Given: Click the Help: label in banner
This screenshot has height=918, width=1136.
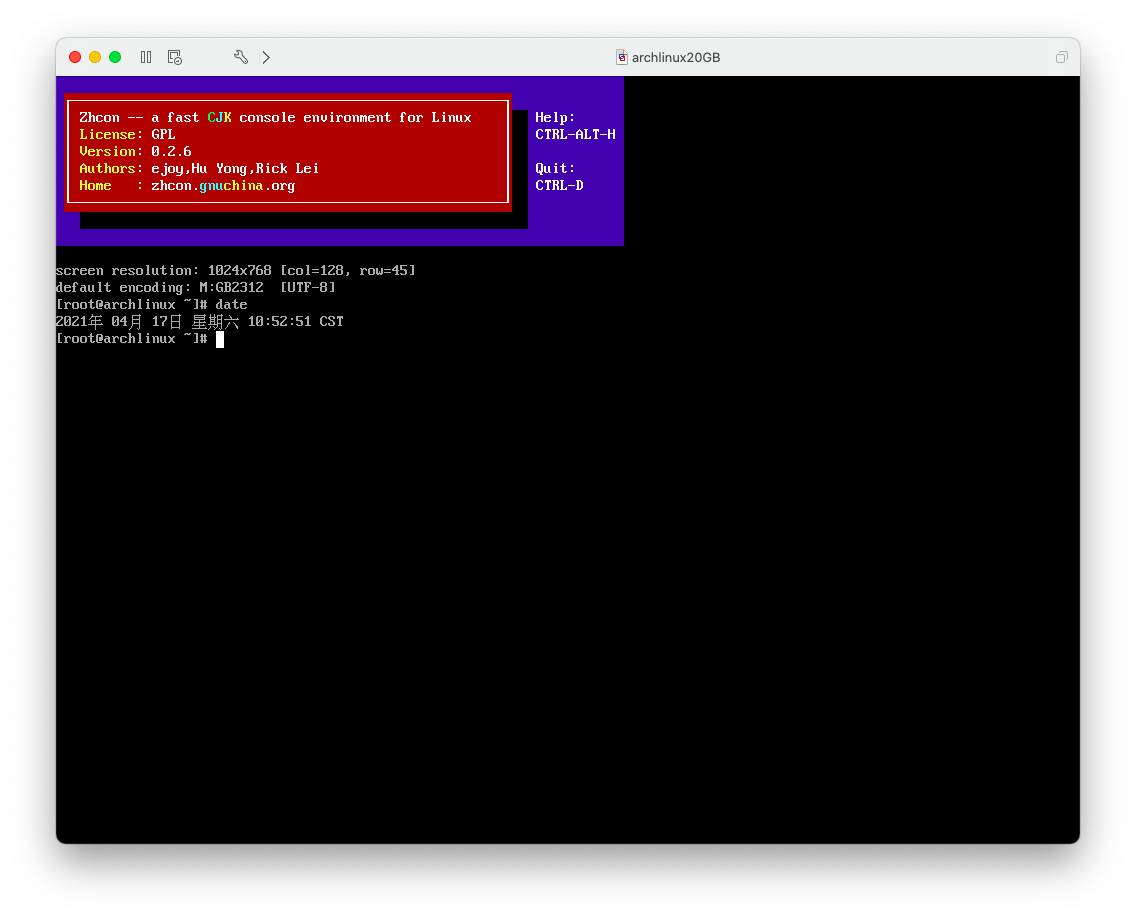Looking at the screenshot, I should 555,117.
